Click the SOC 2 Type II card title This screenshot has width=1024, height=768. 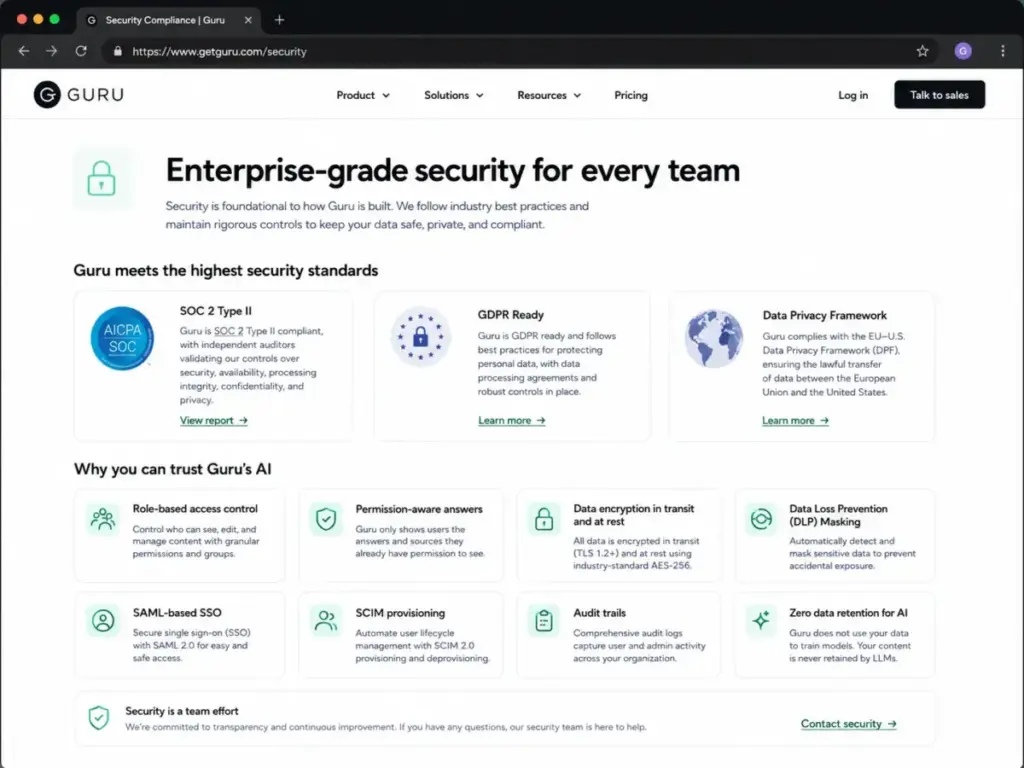(216, 311)
